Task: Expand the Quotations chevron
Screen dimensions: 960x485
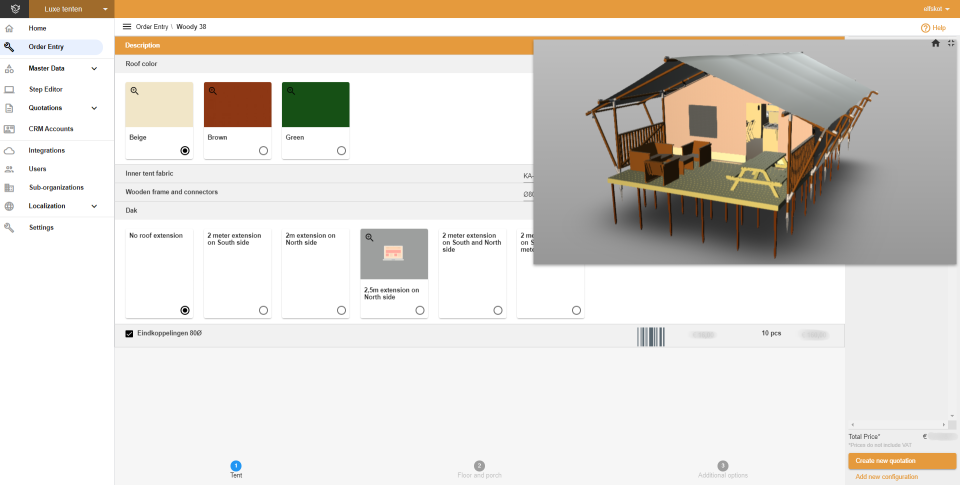Action: click(x=94, y=108)
